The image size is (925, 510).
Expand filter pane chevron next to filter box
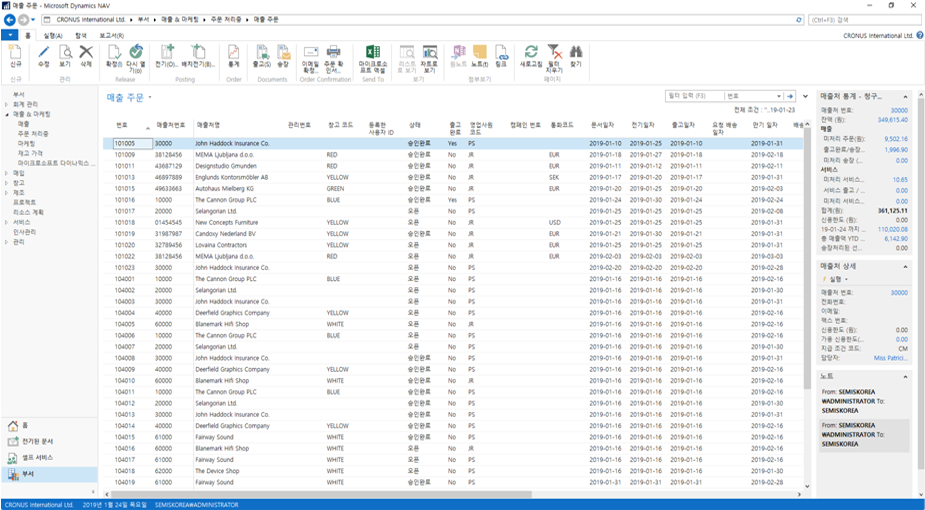click(806, 96)
